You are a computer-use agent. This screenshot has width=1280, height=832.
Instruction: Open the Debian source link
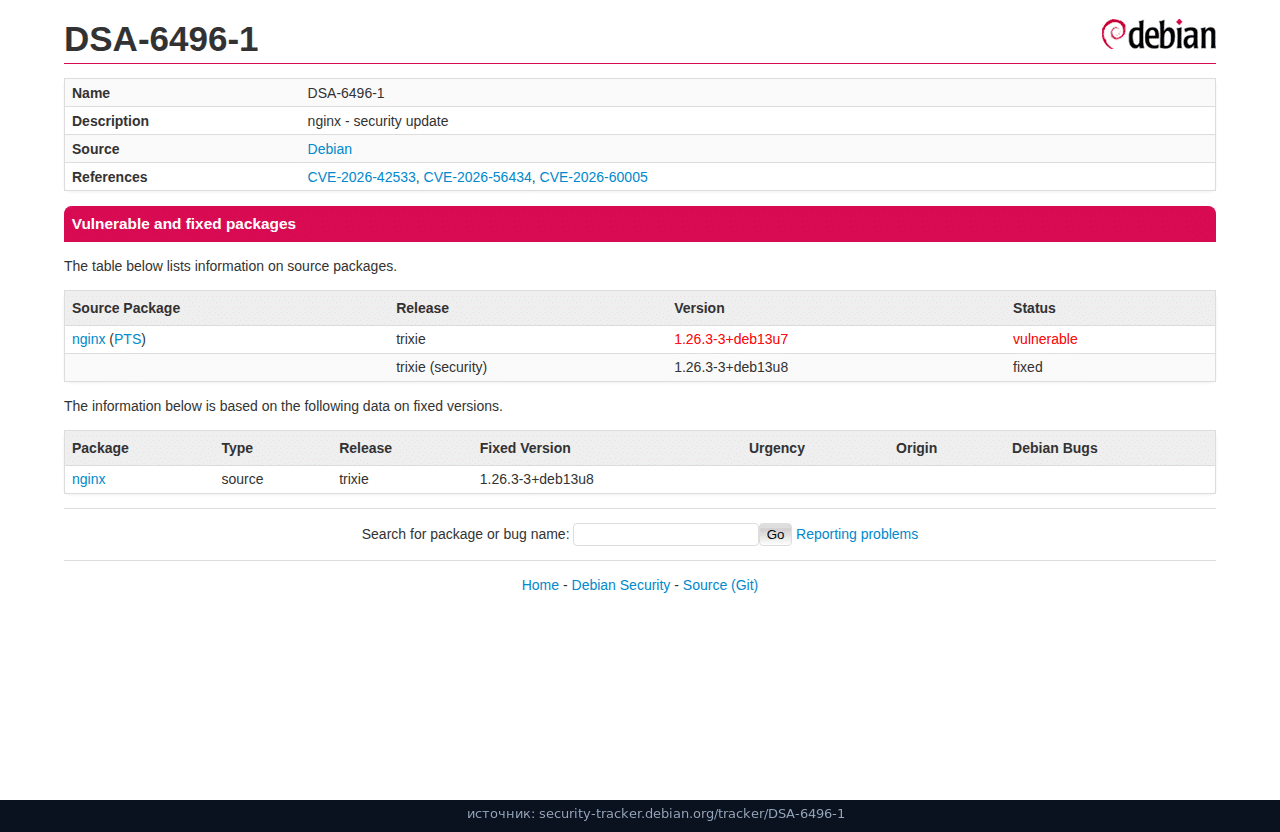pos(330,149)
